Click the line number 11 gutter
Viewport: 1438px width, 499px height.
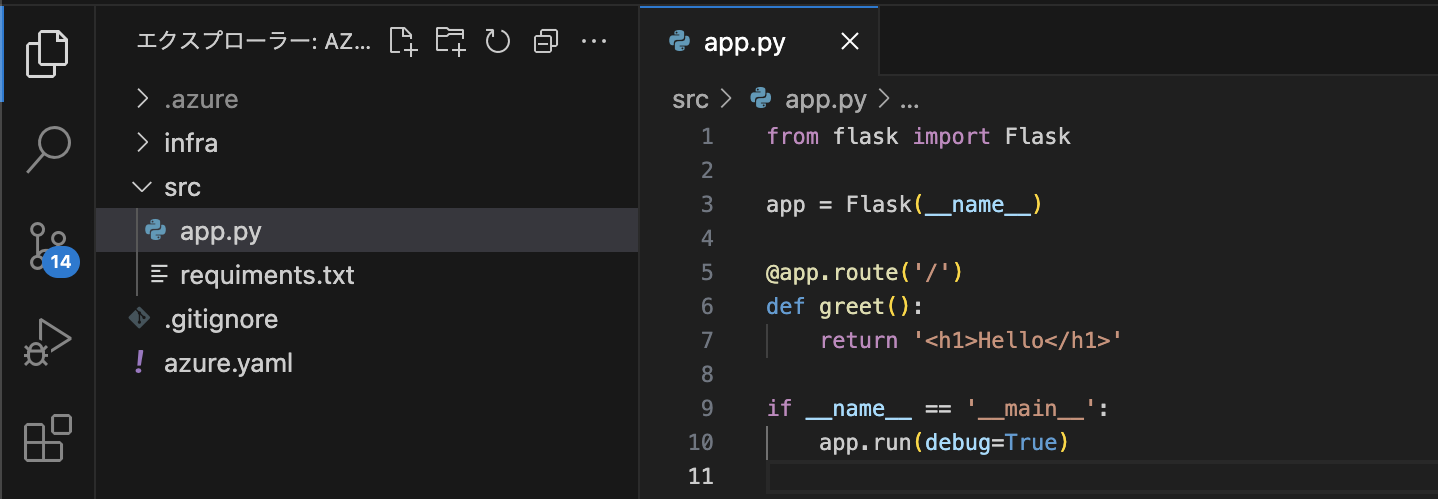(700, 476)
